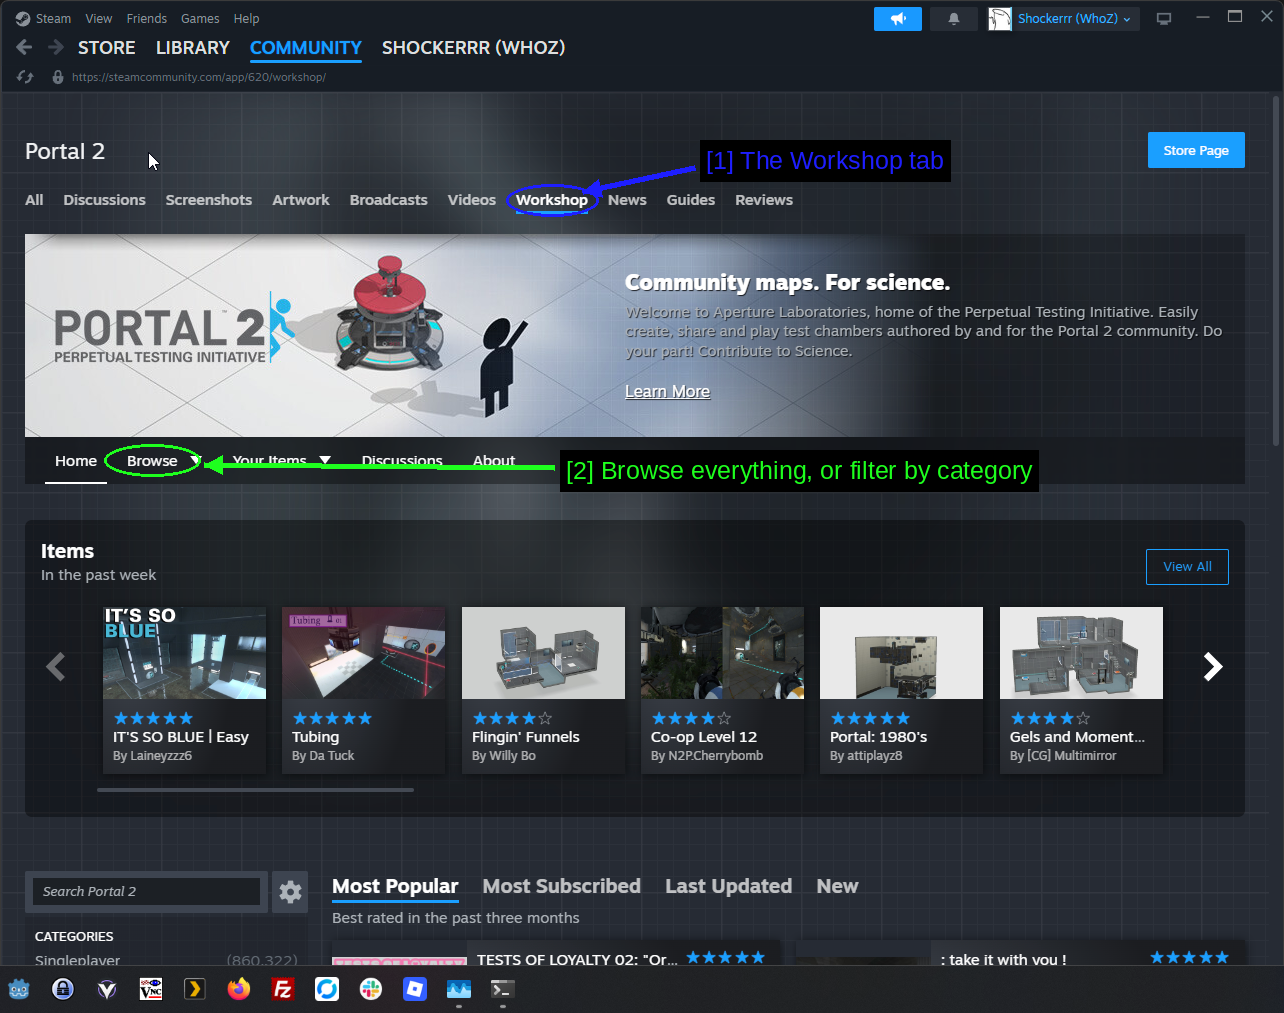
Task: Open the Portal: 1980's item thumbnail
Action: click(901, 653)
